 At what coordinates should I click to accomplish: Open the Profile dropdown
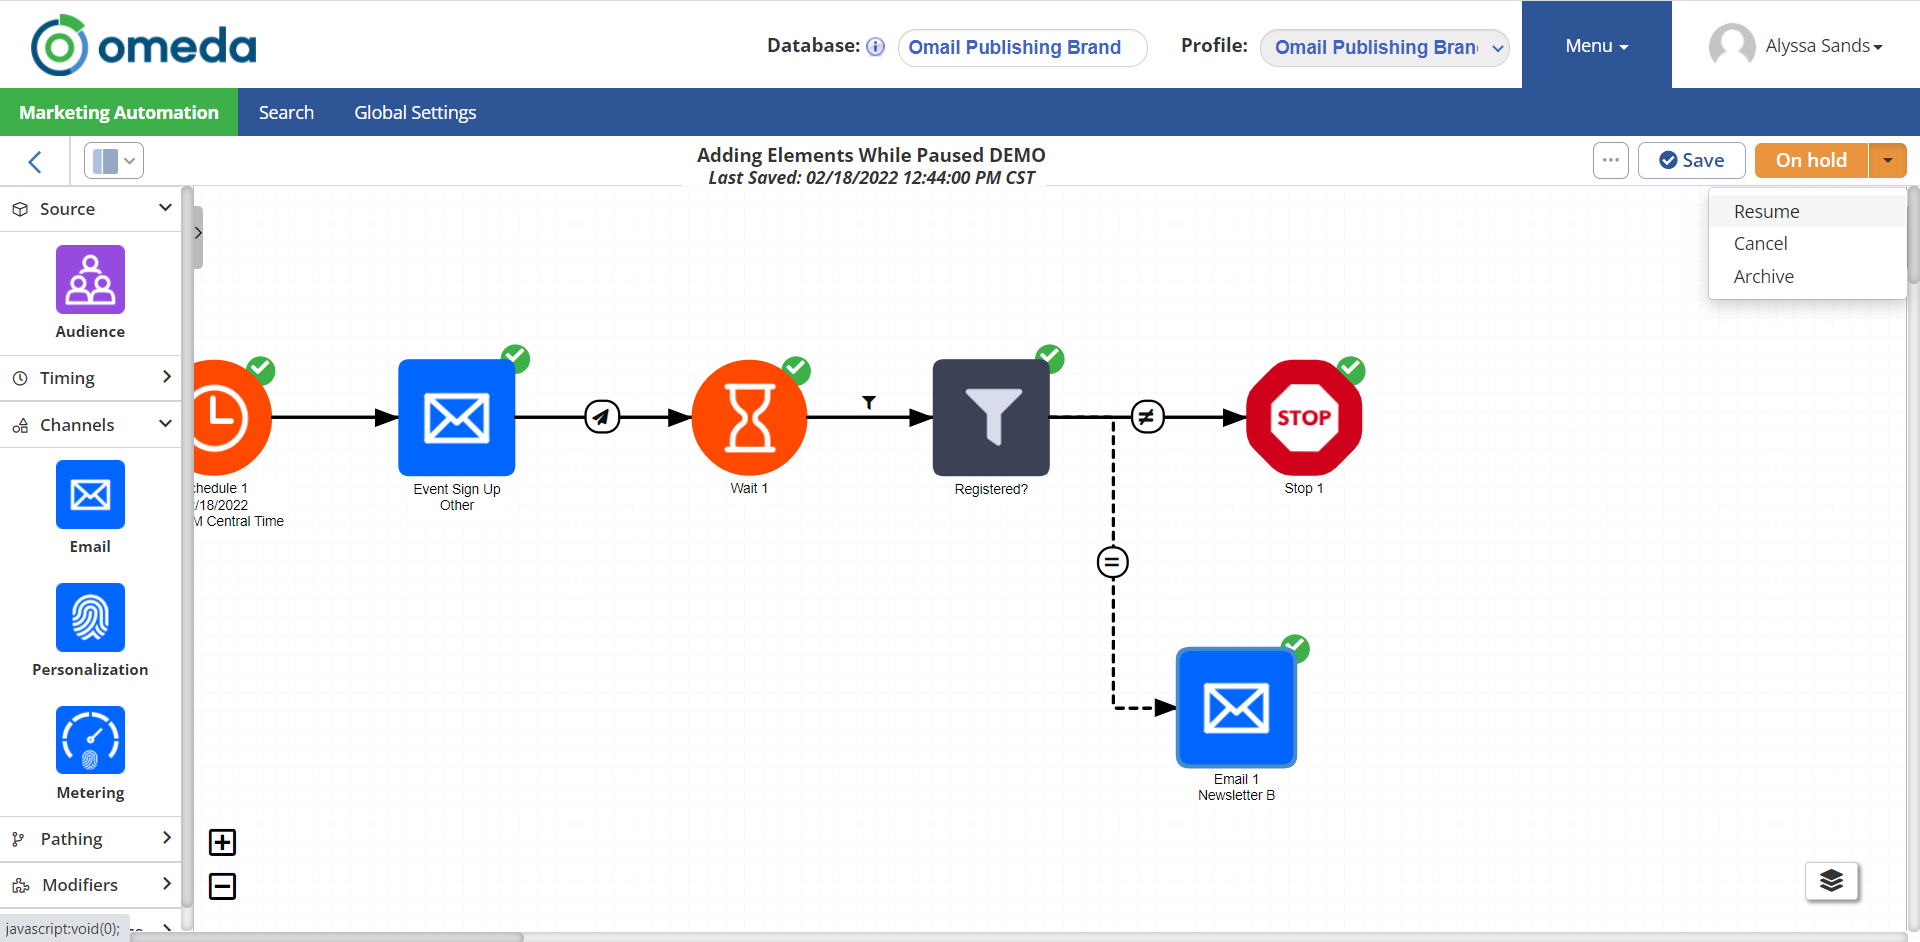[1384, 47]
